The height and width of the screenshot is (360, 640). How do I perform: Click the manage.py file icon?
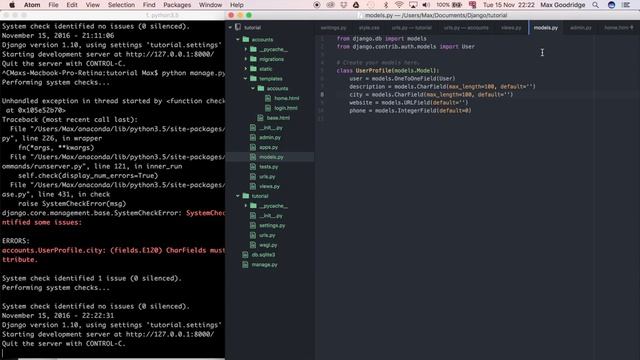coord(245,264)
